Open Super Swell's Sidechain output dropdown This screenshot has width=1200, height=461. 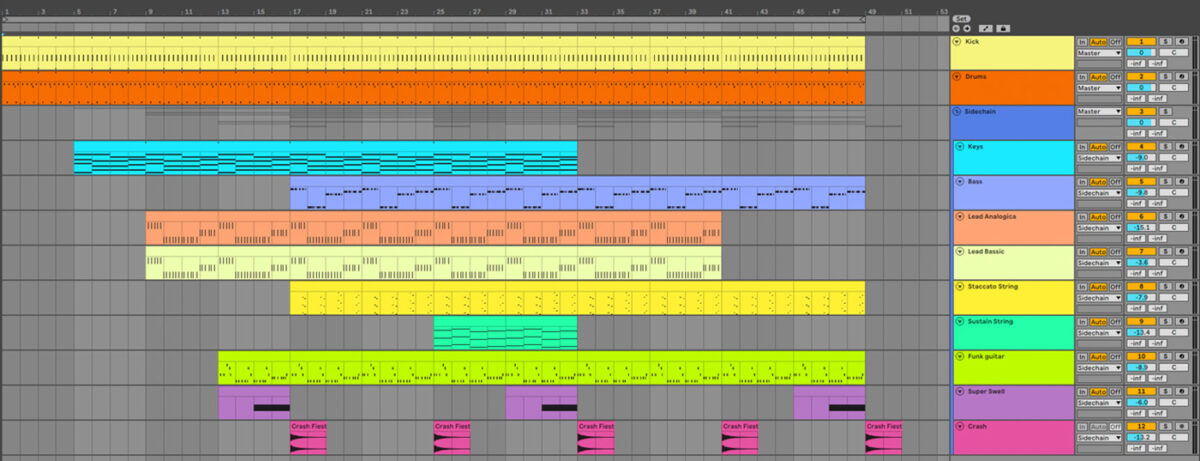(x=1099, y=403)
